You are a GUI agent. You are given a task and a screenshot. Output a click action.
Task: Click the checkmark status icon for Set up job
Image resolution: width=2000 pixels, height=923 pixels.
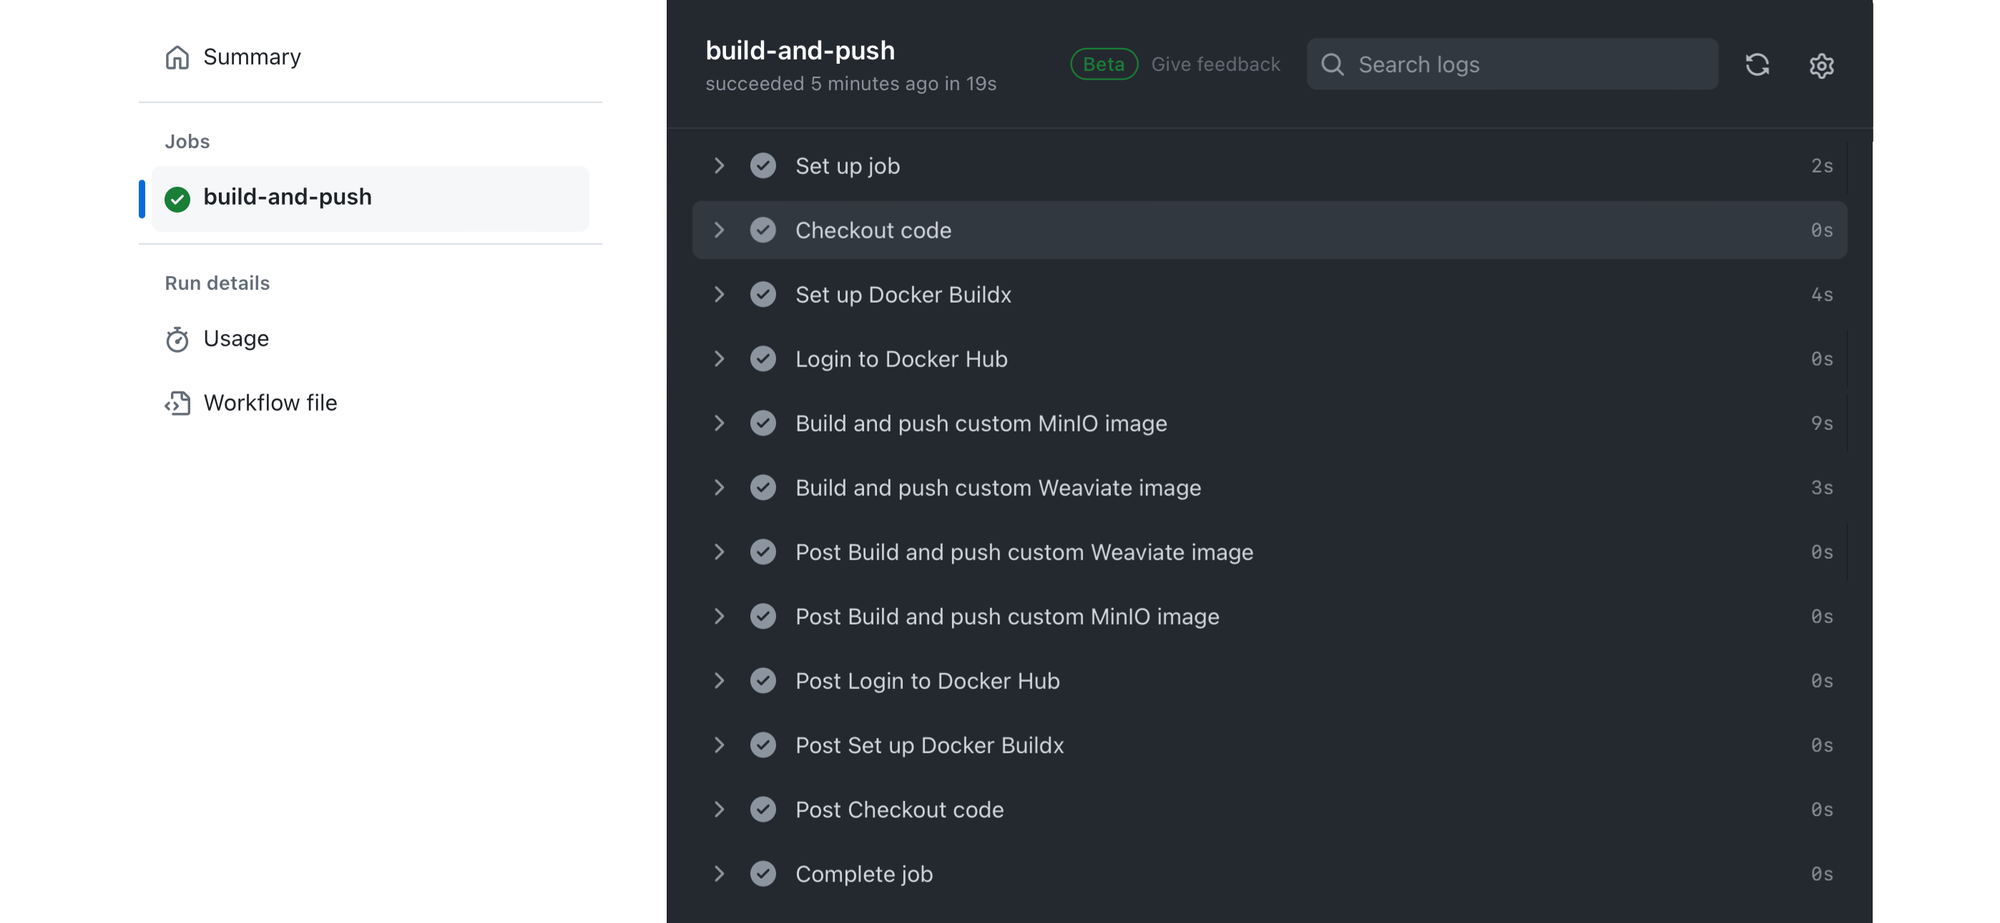pyautogui.click(x=763, y=166)
